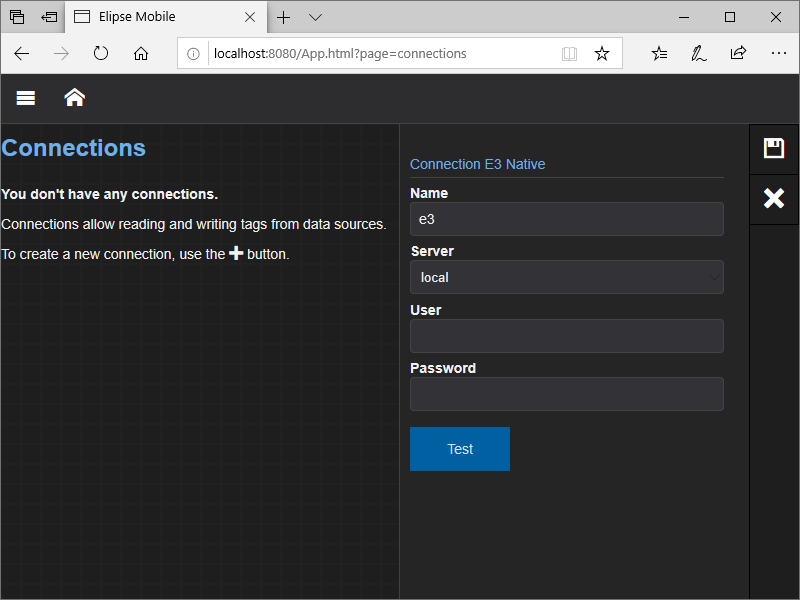Refresh the browser page
Image resolution: width=800 pixels, height=600 pixels.
pyautogui.click(x=101, y=53)
